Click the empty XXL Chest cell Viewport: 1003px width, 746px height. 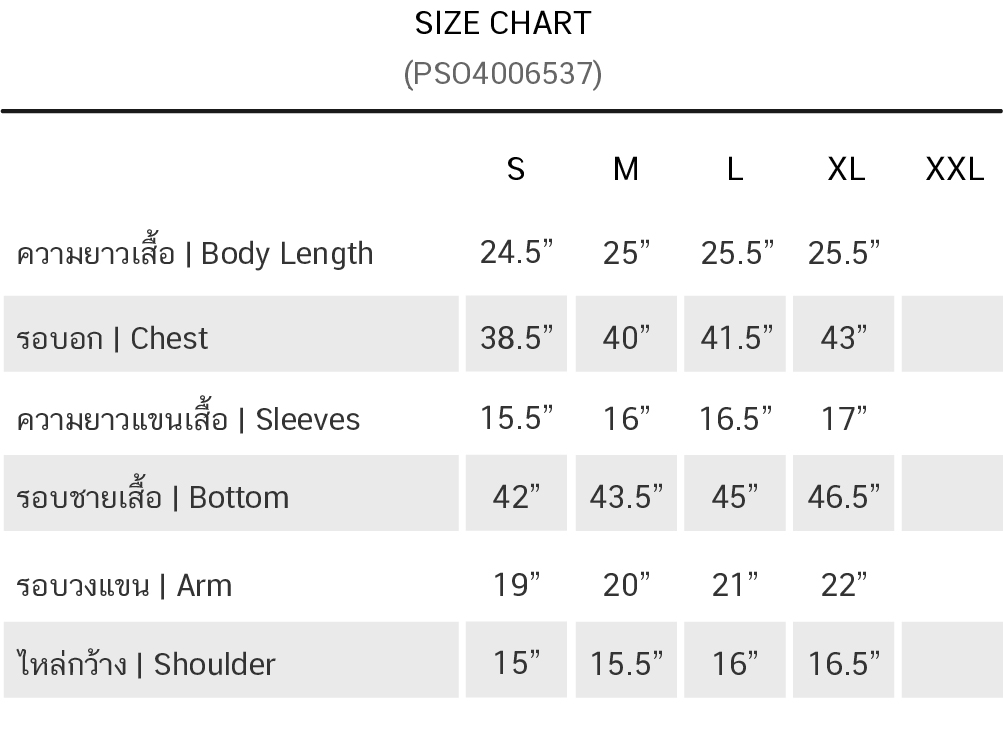(952, 335)
